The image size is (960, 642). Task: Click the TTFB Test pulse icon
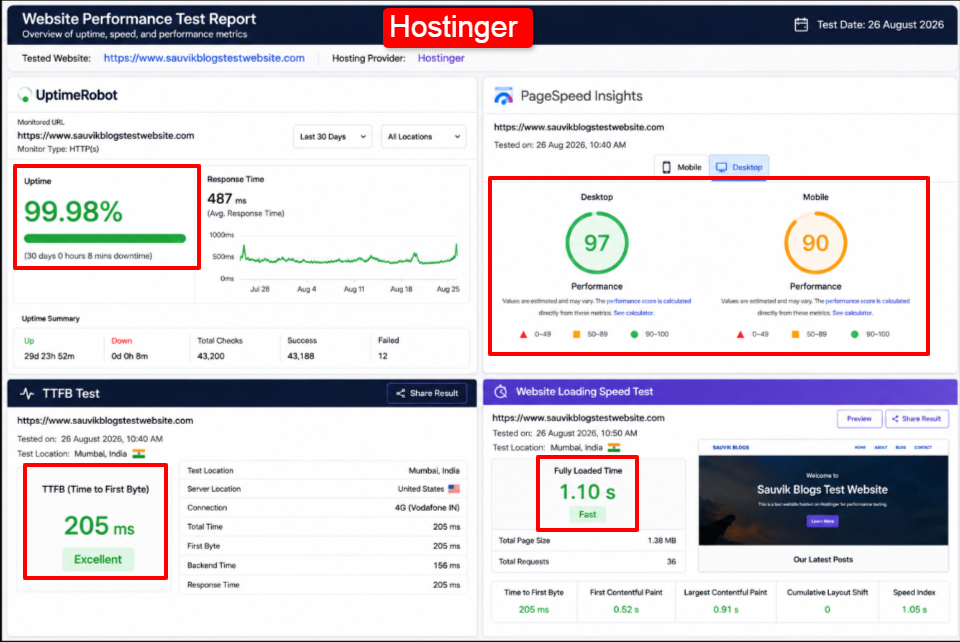27,394
